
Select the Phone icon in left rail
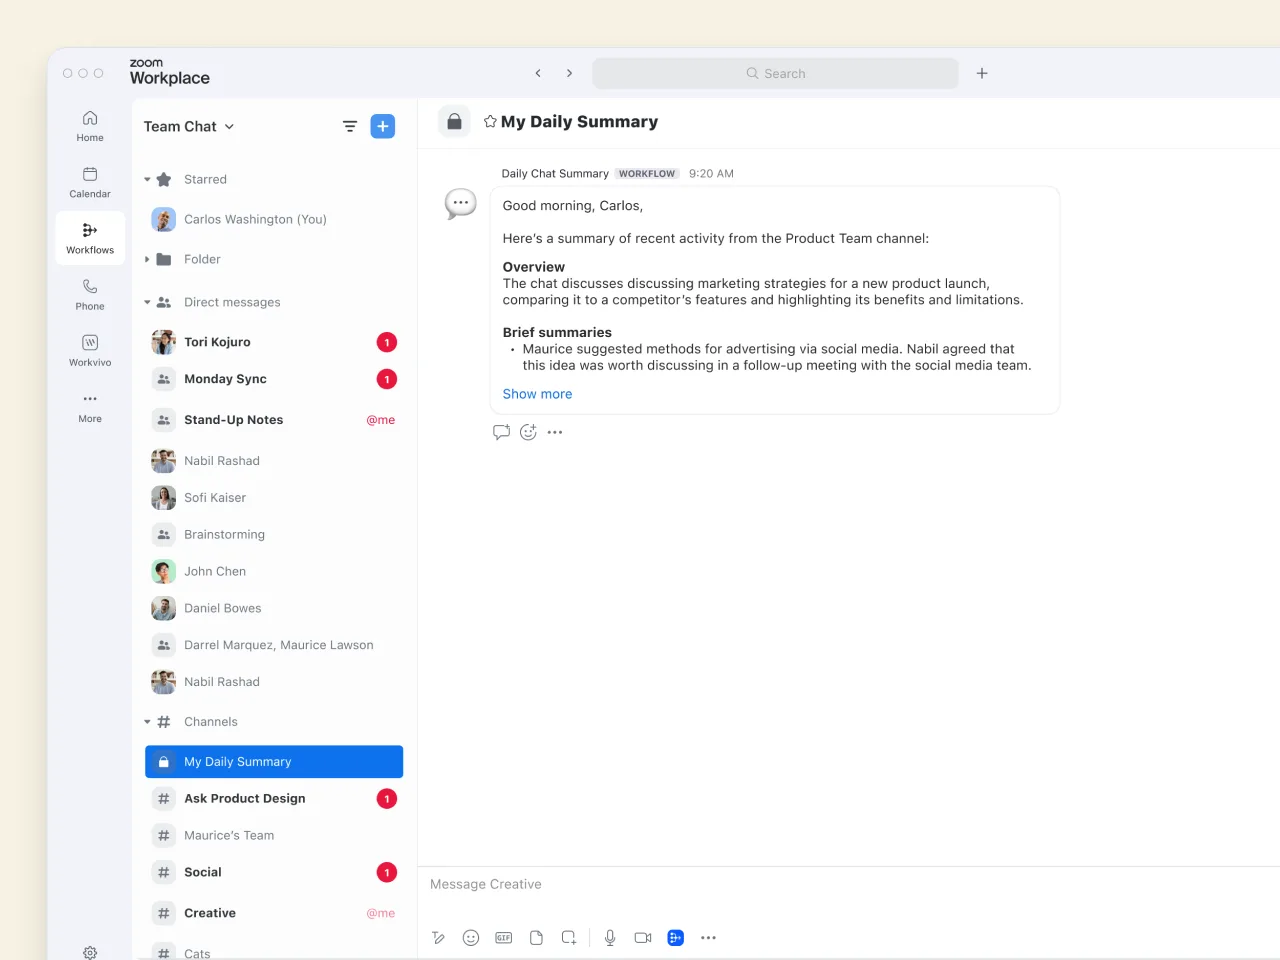[89, 295]
